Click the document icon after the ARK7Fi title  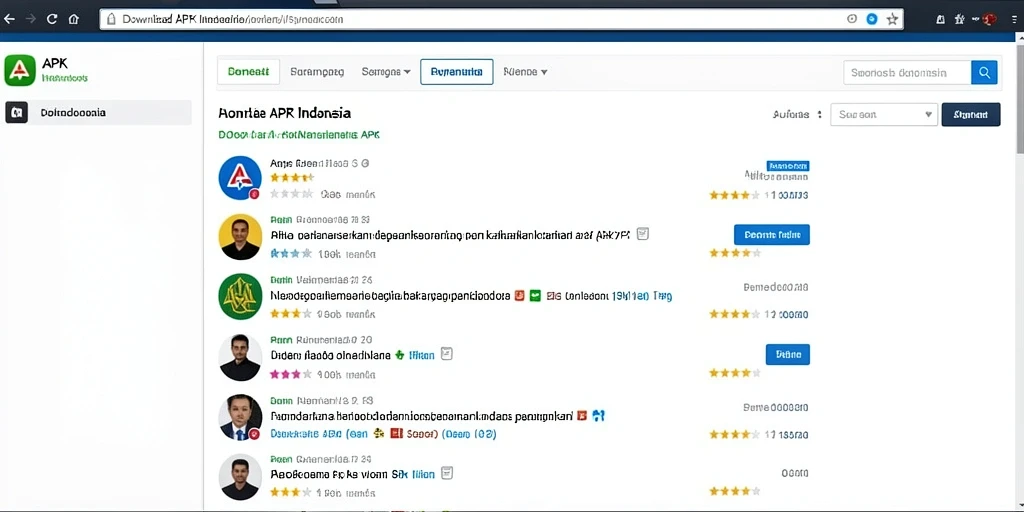(x=643, y=234)
